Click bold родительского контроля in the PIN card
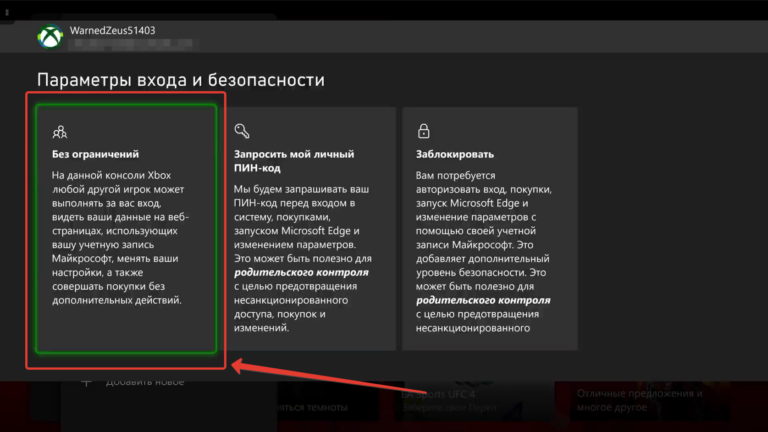Screen dimensions: 768x432 301,270
